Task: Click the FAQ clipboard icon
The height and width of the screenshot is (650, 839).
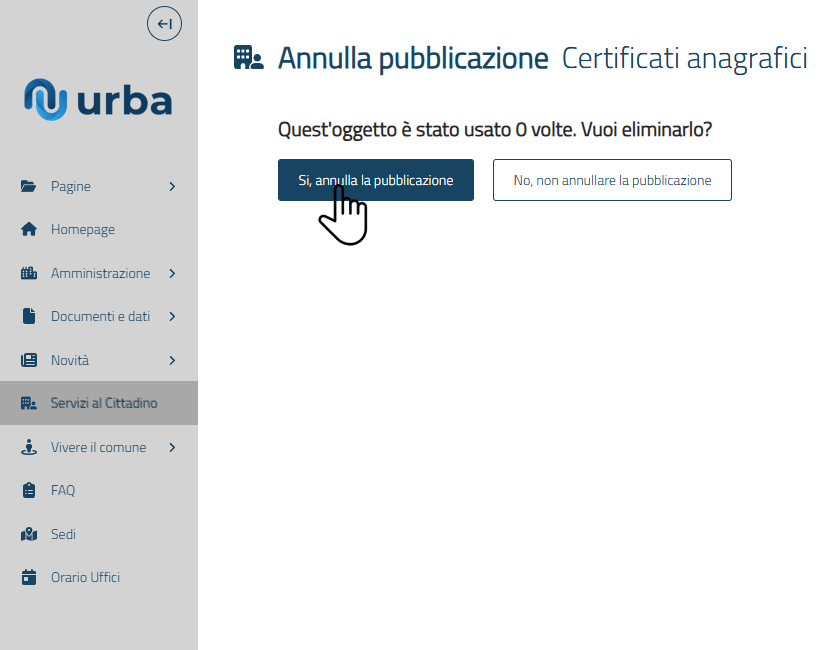Action: 29,490
